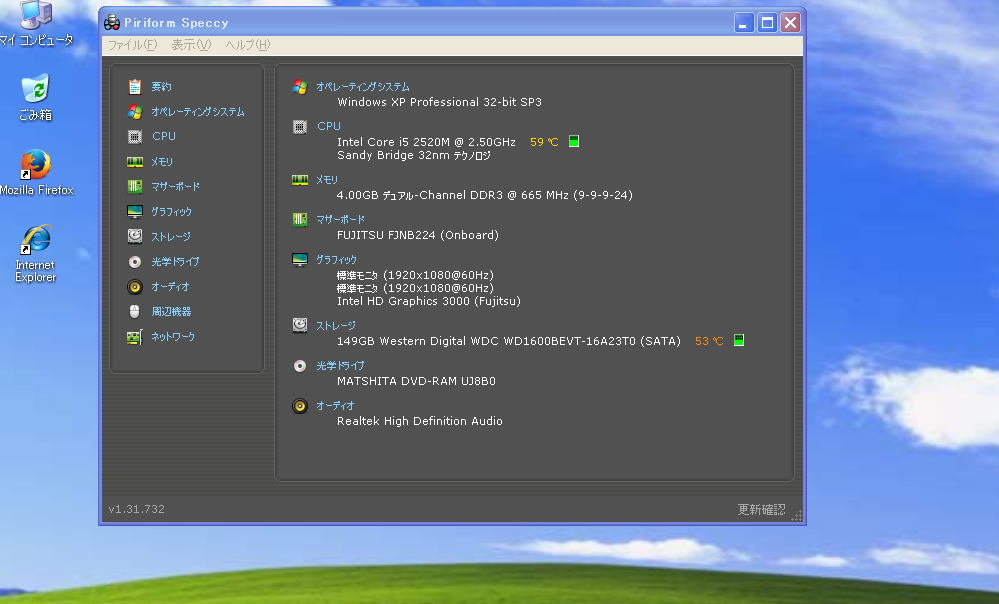The height and width of the screenshot is (604, 999).
Task: Maximize the Piriform Speccy window
Action: 767,23
